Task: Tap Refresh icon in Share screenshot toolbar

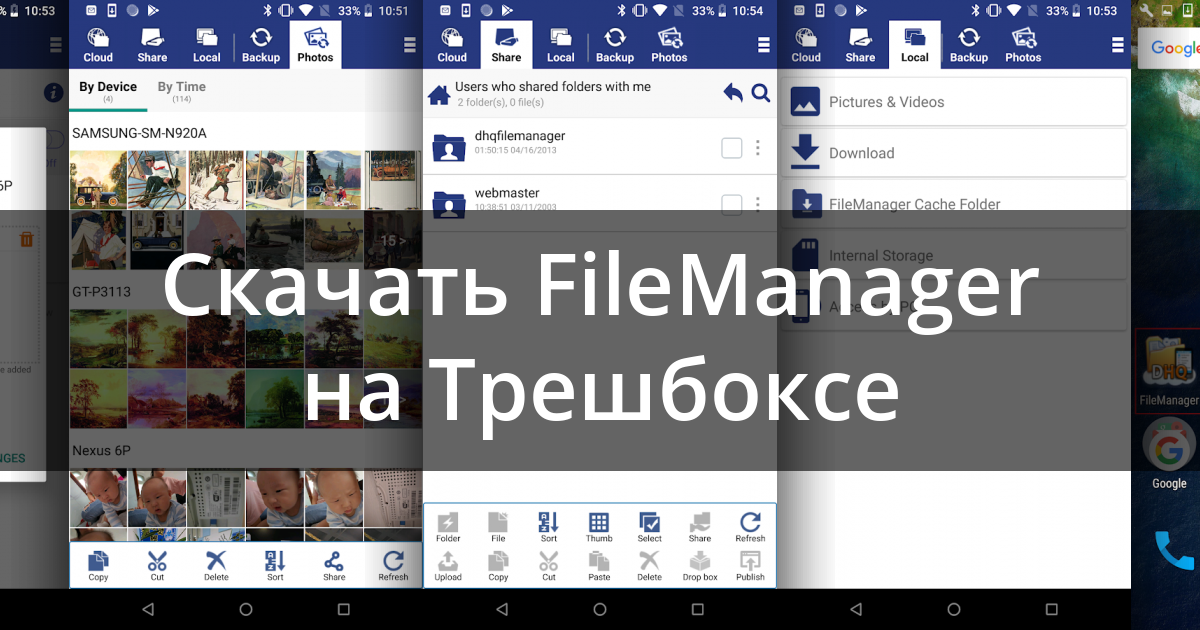Action: click(750, 527)
